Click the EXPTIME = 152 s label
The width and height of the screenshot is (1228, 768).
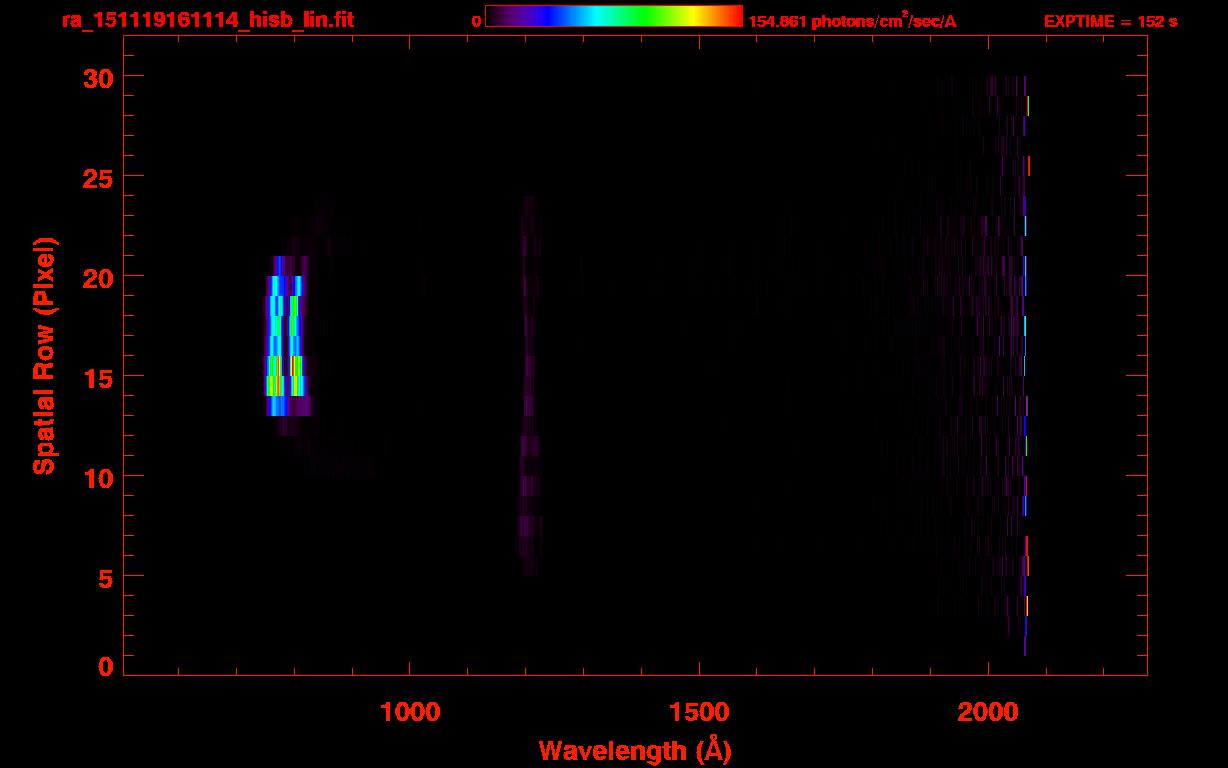[1110, 21]
